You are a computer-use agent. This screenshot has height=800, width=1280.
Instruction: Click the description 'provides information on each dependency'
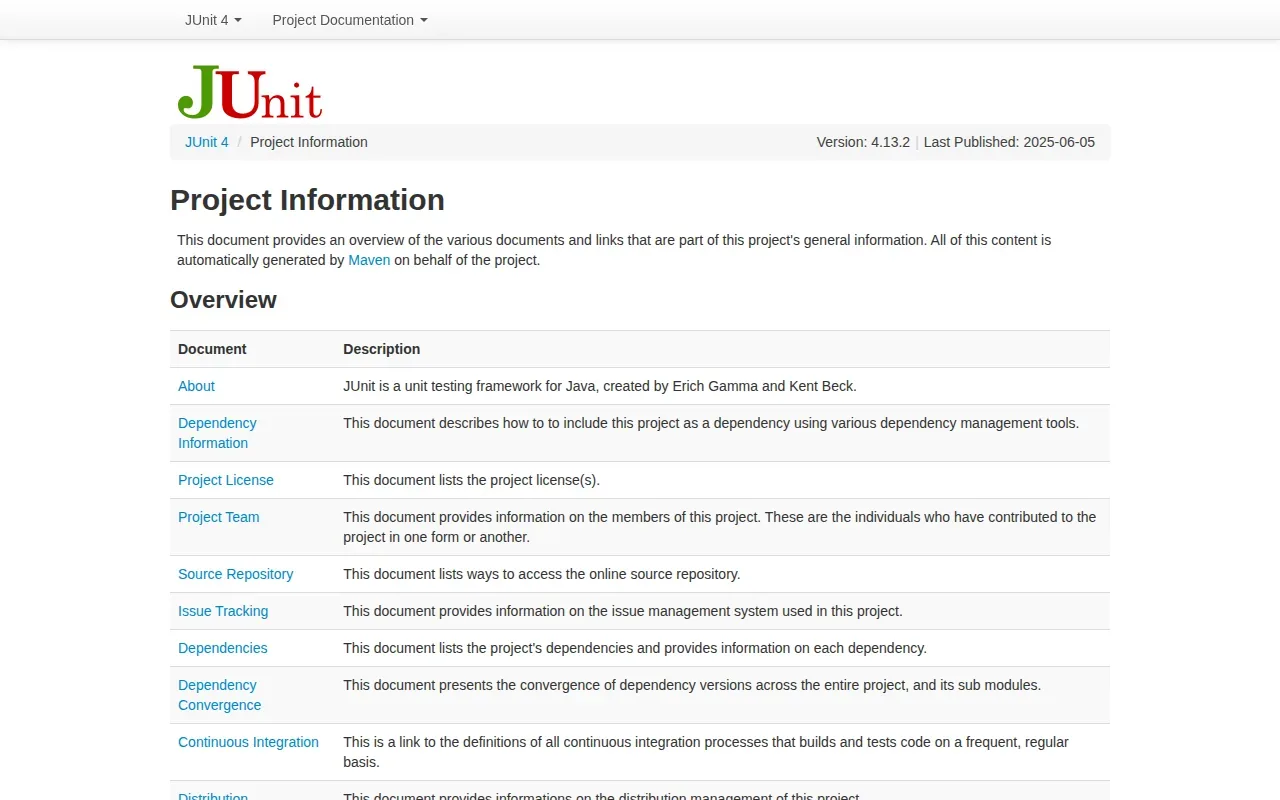[x=635, y=648]
